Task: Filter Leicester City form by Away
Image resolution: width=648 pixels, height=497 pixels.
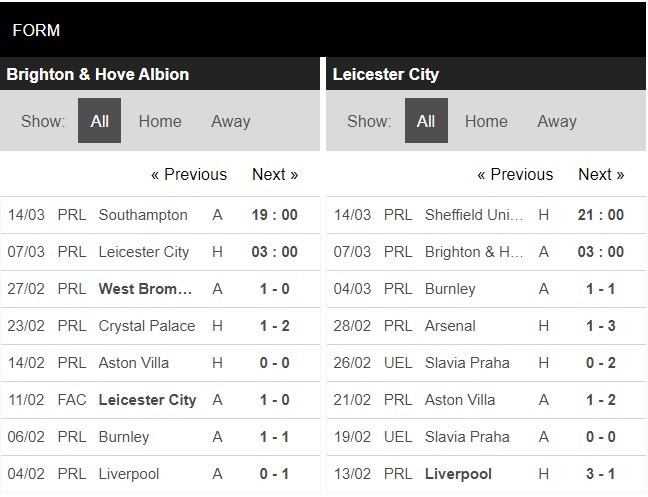Action: (557, 121)
